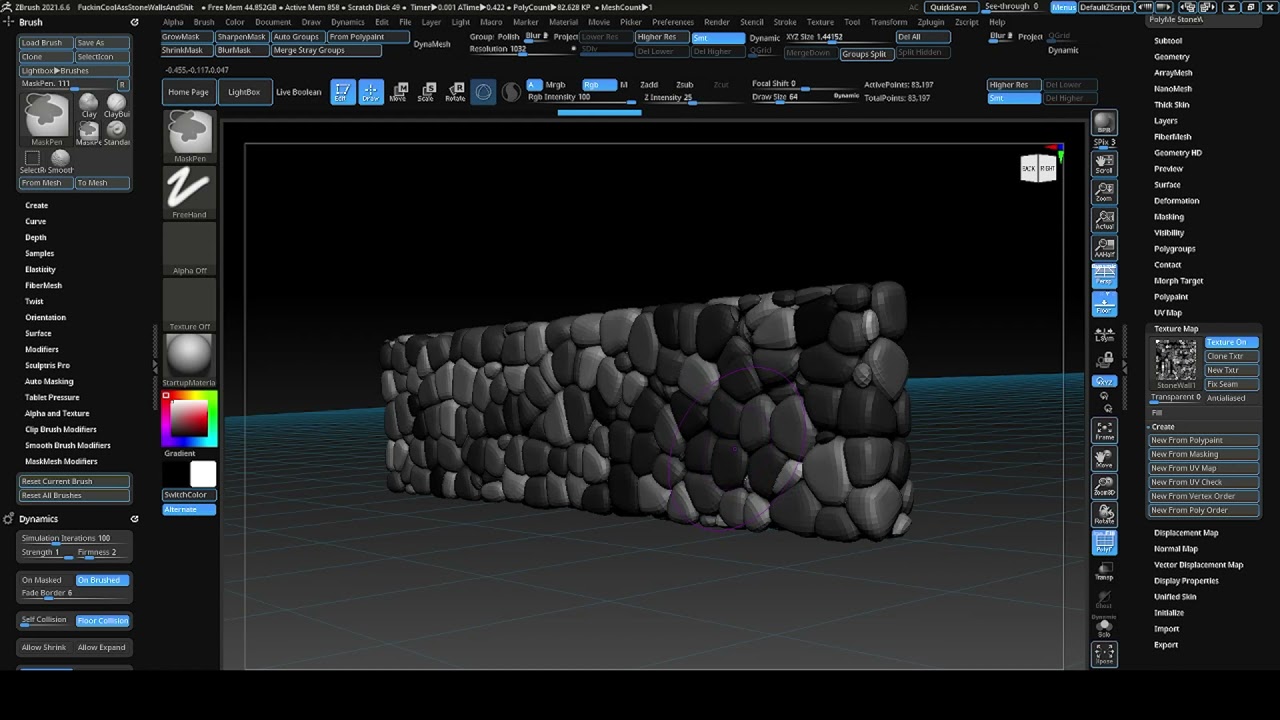Click the Actual size icon
This screenshot has width=1280, height=720.
[1104, 219]
